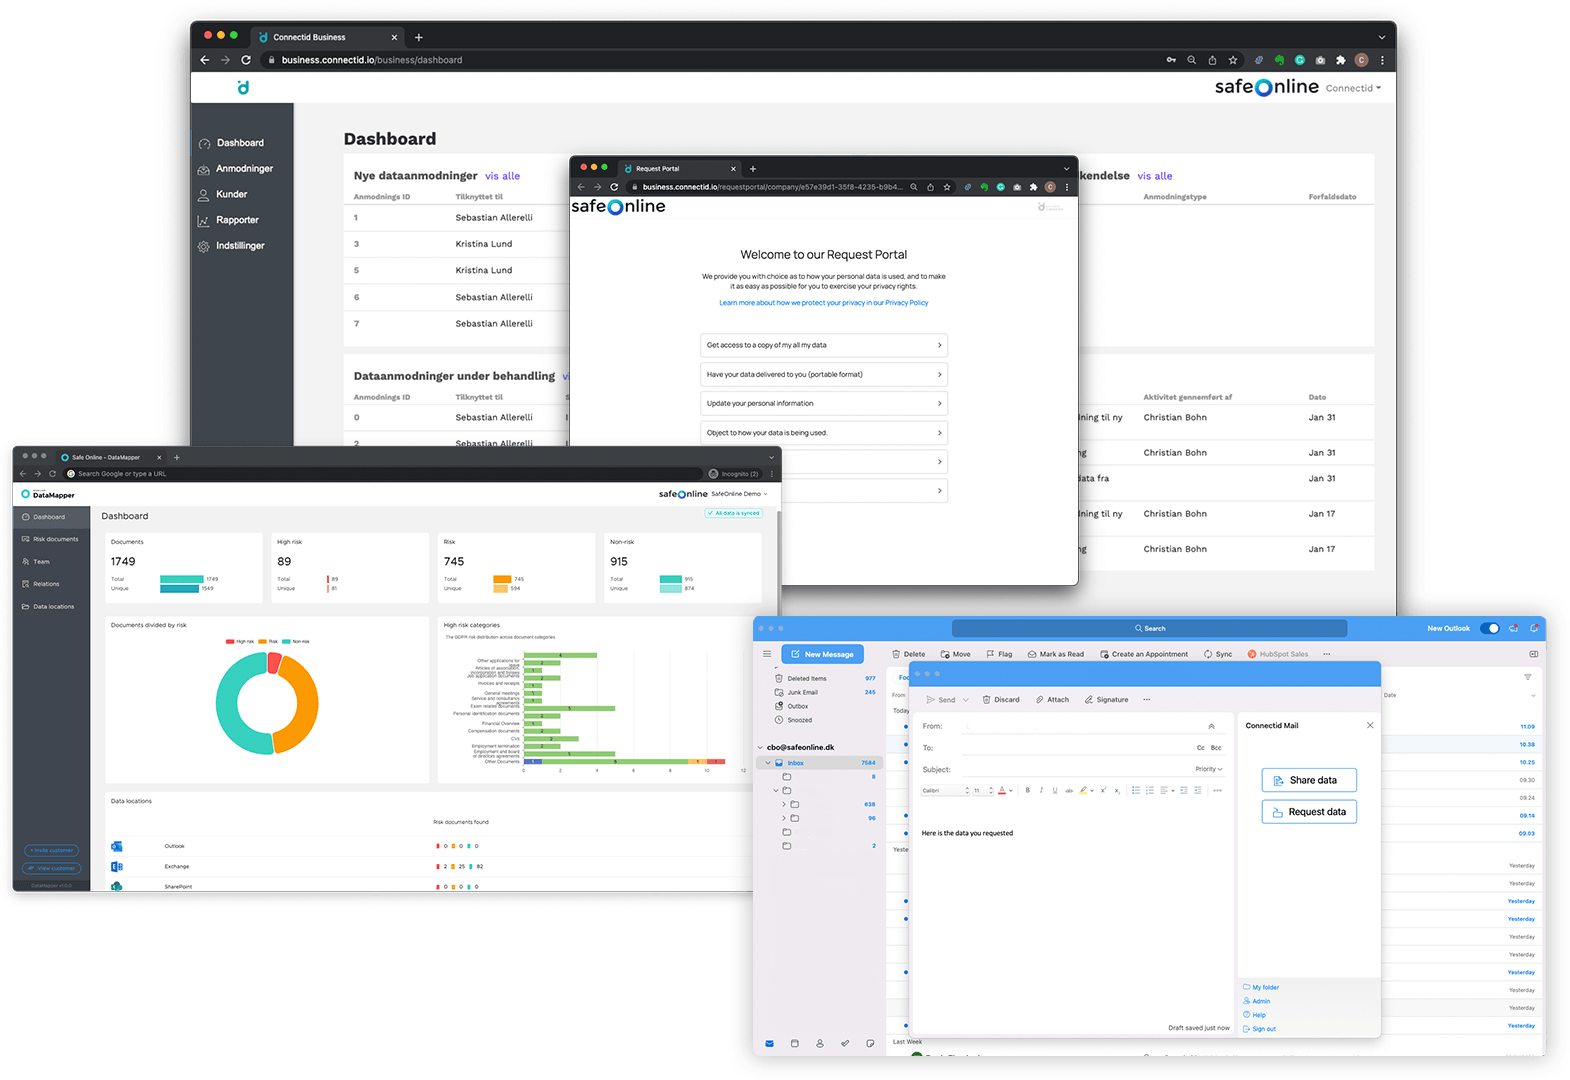
Task: Expand 'Get access to a copy of my all my data'
Action: tap(824, 345)
